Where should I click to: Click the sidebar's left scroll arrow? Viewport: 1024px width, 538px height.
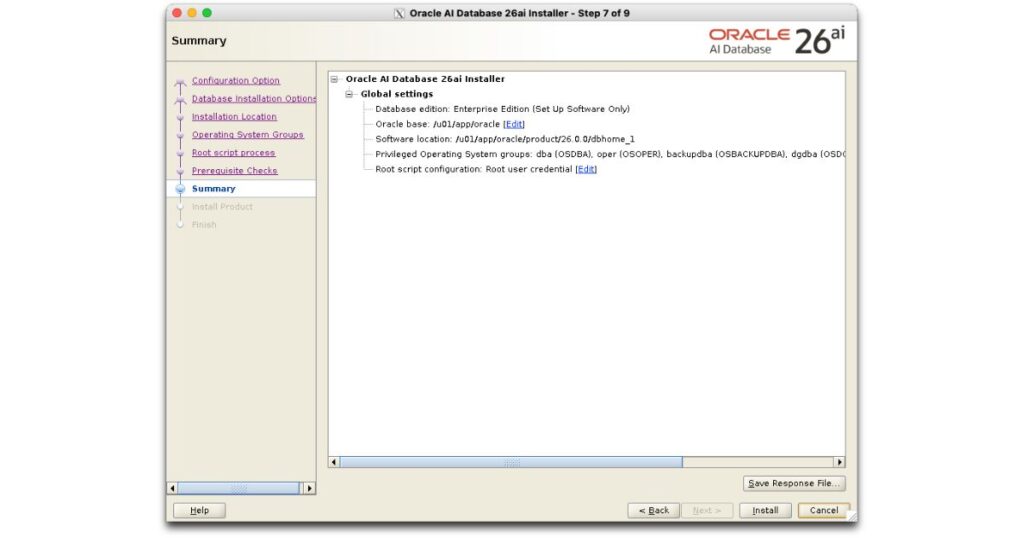(172, 488)
